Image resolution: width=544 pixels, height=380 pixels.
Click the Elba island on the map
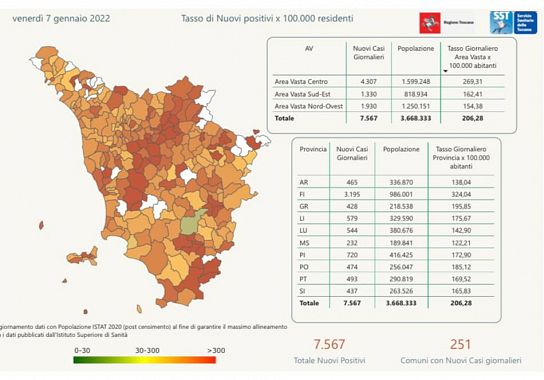pos(83,256)
